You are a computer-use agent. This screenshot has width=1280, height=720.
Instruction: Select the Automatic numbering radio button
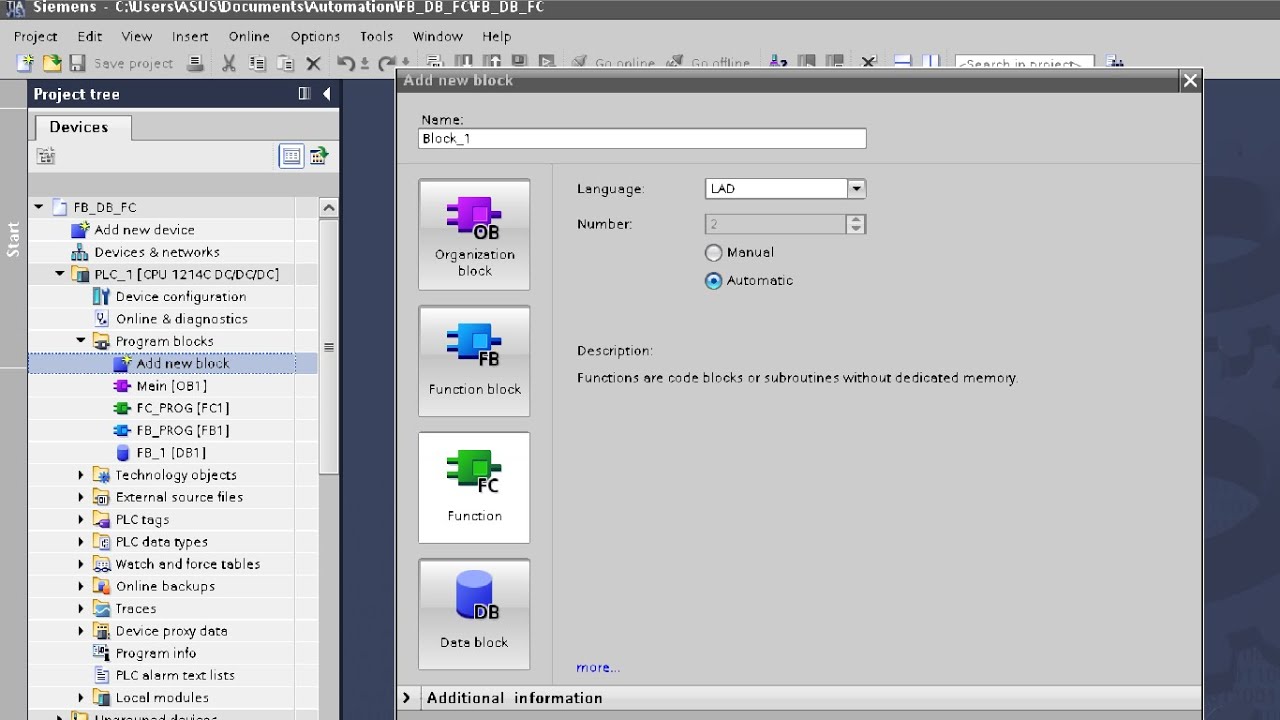(x=713, y=281)
